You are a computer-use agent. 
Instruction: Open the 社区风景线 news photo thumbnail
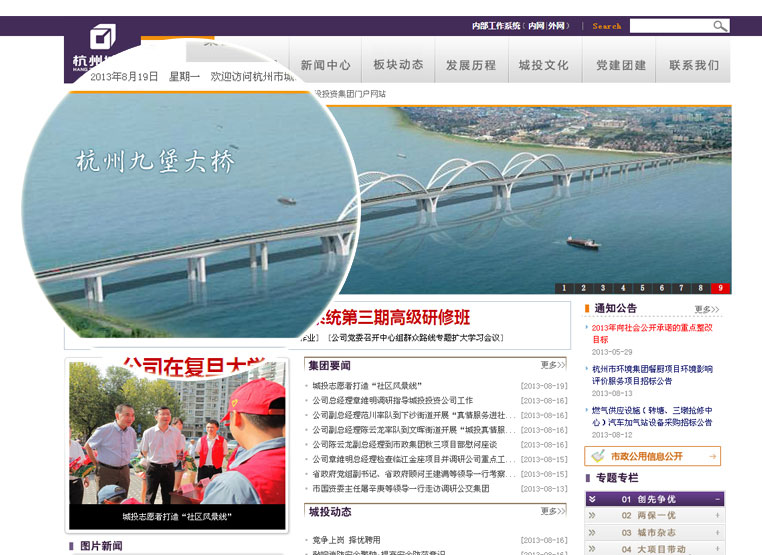[x=176, y=438]
